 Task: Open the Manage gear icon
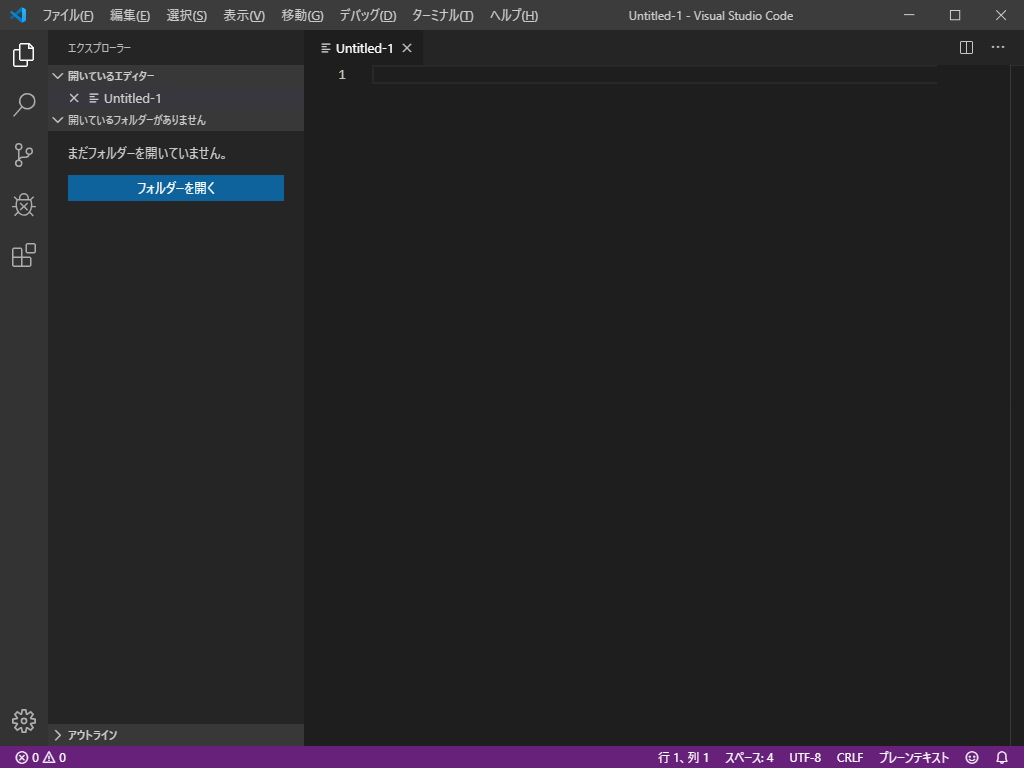pyautogui.click(x=24, y=721)
